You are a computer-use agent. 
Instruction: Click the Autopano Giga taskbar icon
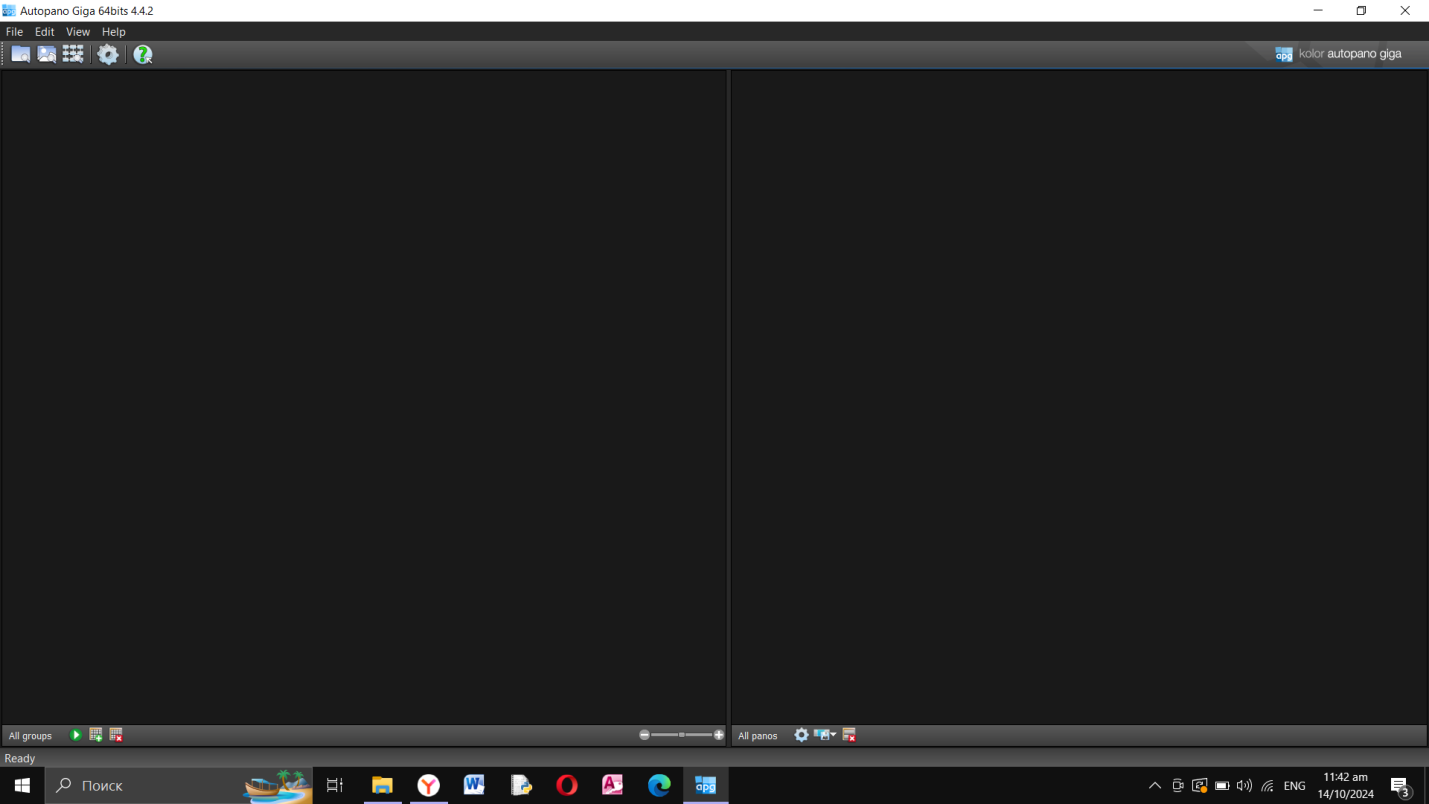click(x=706, y=786)
